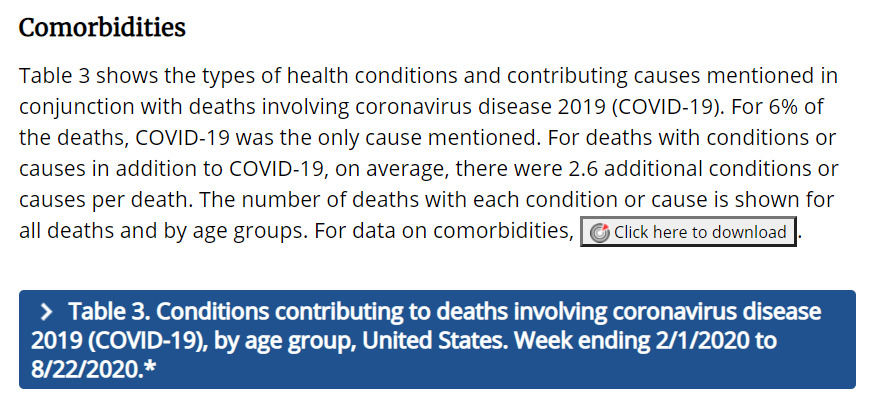Click the bullseye icon in download button
Image resolution: width=869 pixels, height=403 pixels.
tap(599, 232)
